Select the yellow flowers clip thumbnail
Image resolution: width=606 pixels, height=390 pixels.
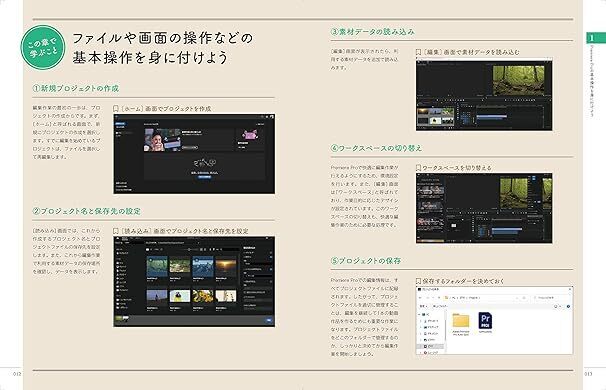pos(203,297)
